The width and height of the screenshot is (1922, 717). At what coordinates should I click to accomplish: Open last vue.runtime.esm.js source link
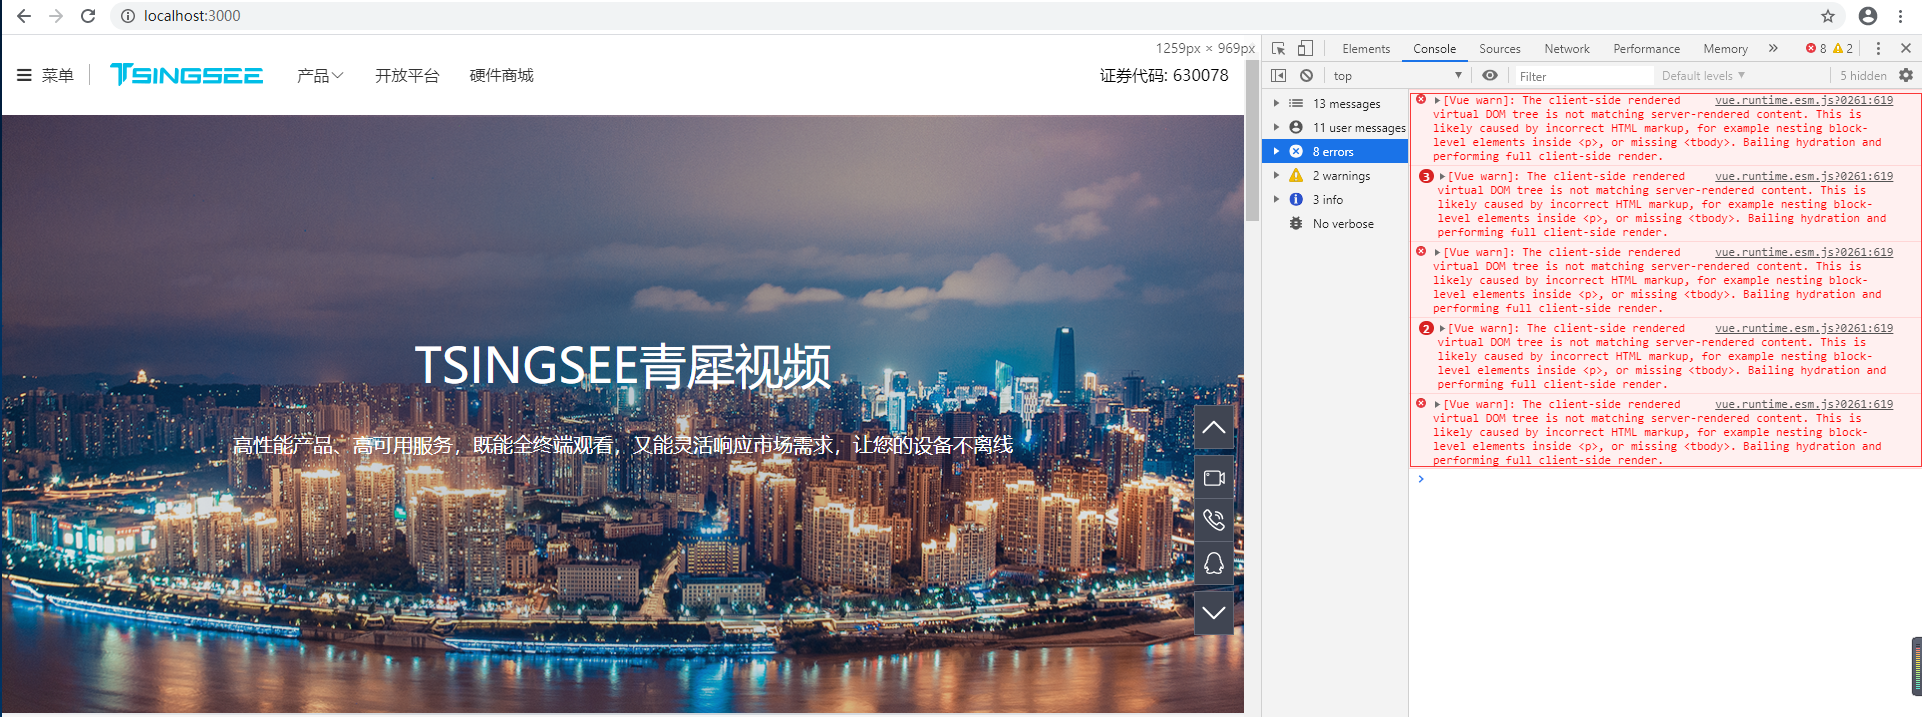click(x=1804, y=404)
